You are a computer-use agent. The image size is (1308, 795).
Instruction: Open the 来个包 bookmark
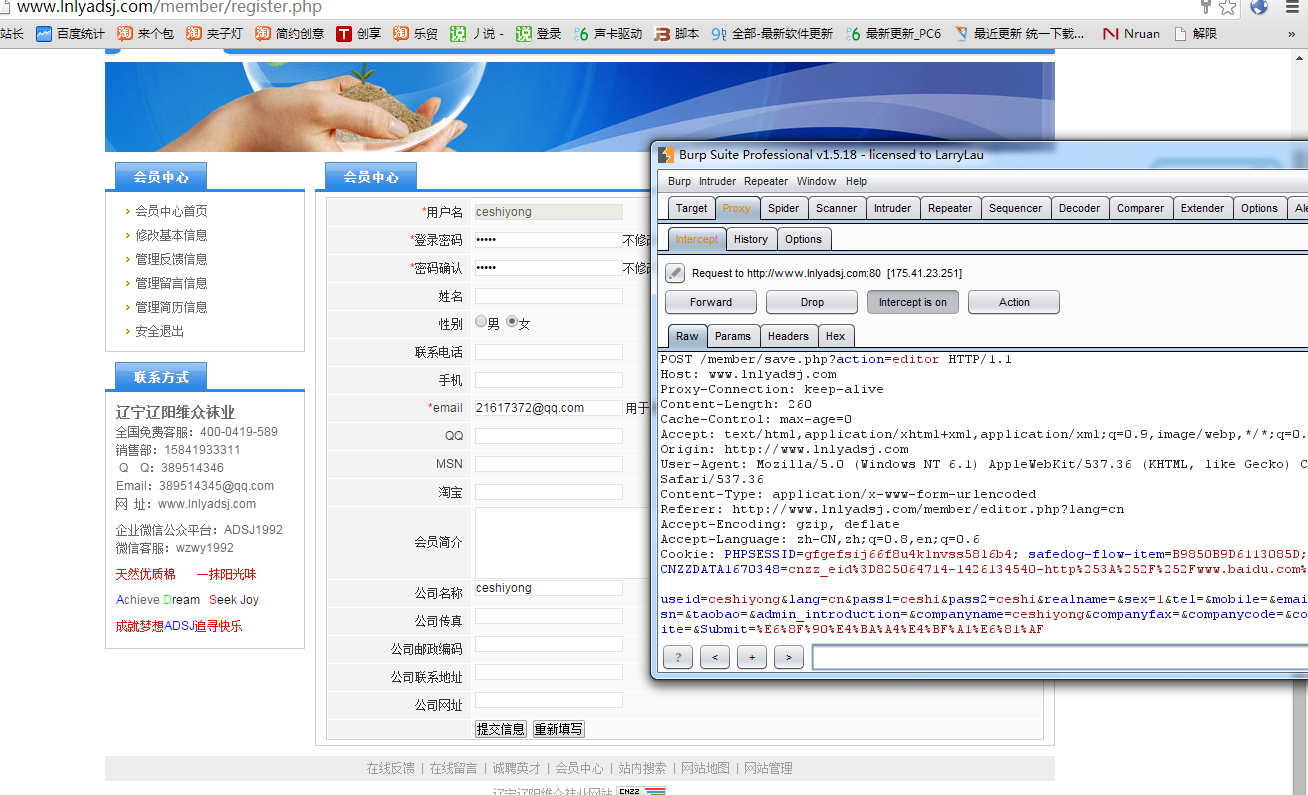[145, 34]
